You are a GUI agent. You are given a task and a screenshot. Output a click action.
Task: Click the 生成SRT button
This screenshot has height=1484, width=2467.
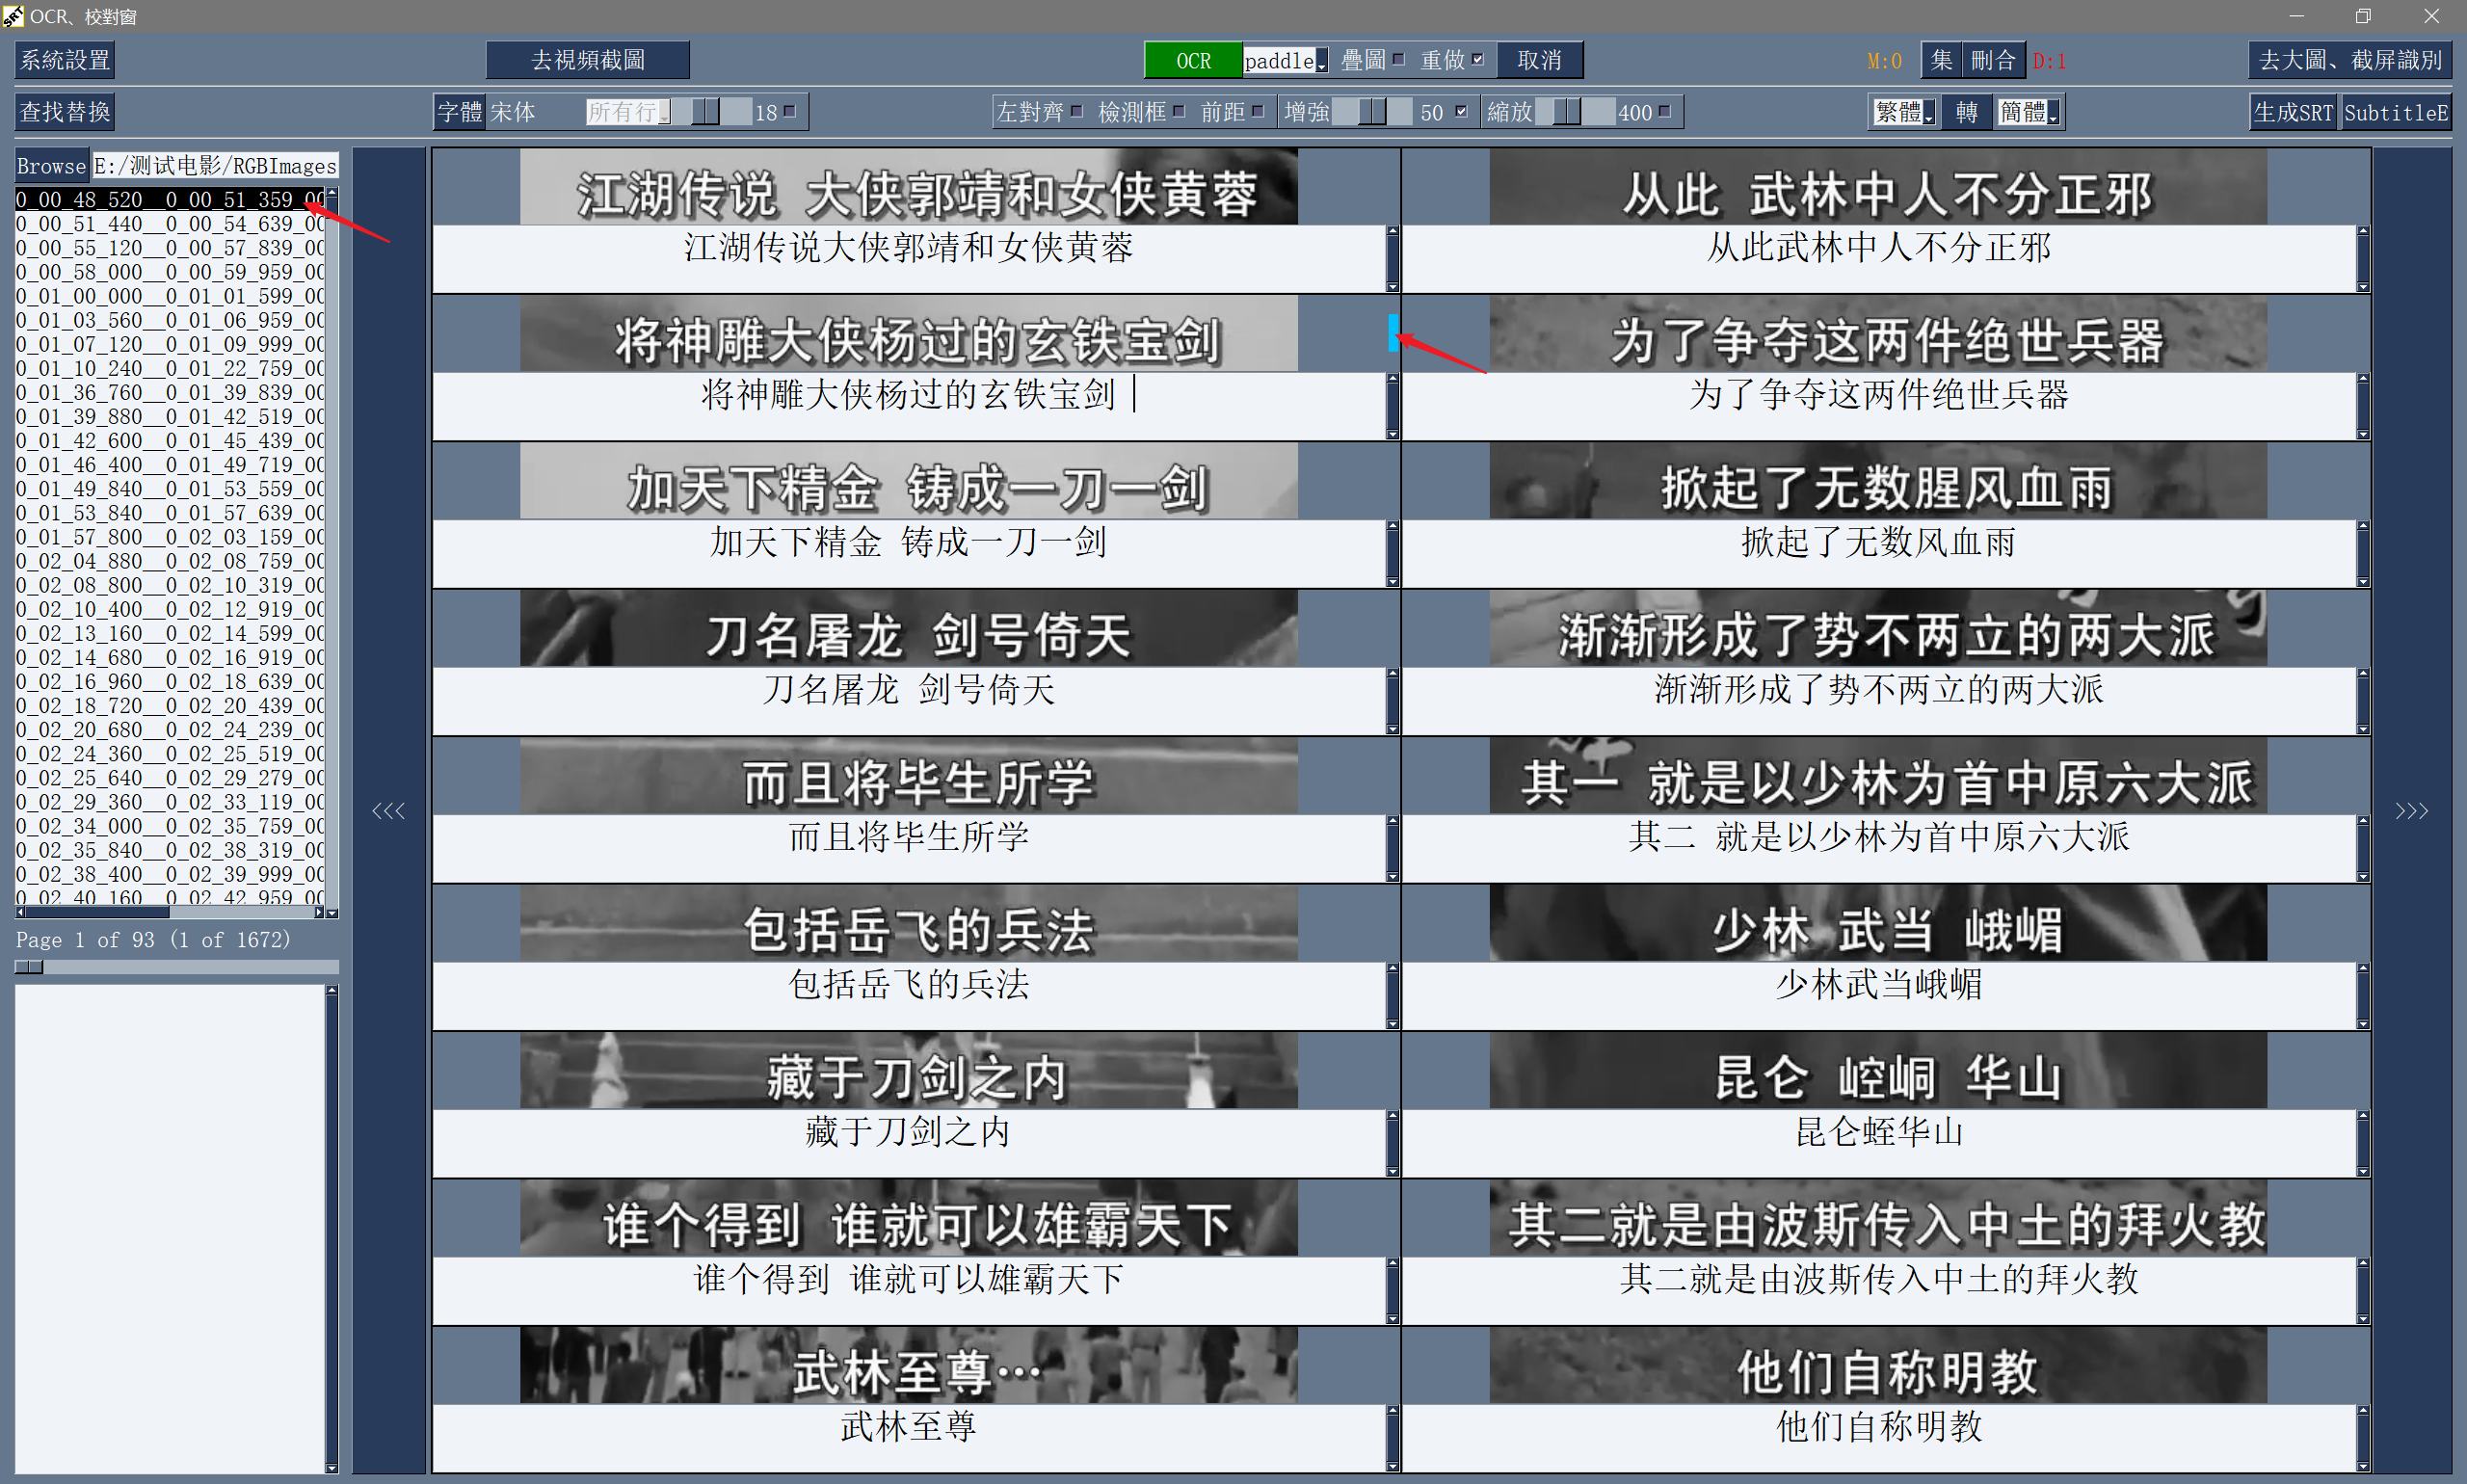[x=2292, y=112]
